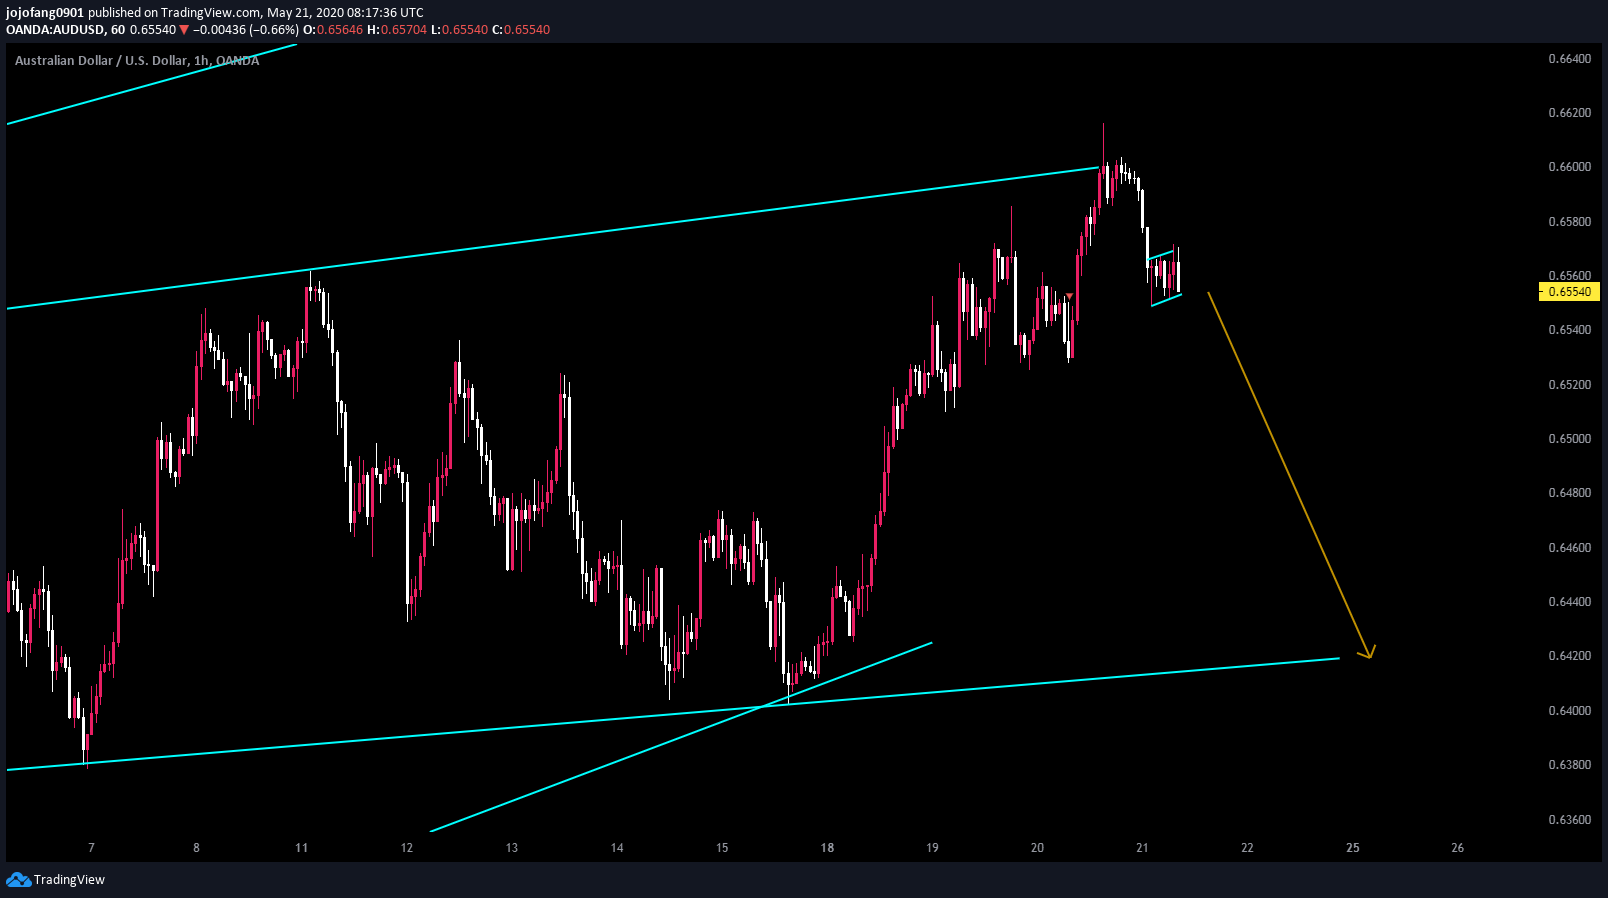The width and height of the screenshot is (1608, 898).
Task: Click the 0.65400 price axis label
Action: (1569, 330)
